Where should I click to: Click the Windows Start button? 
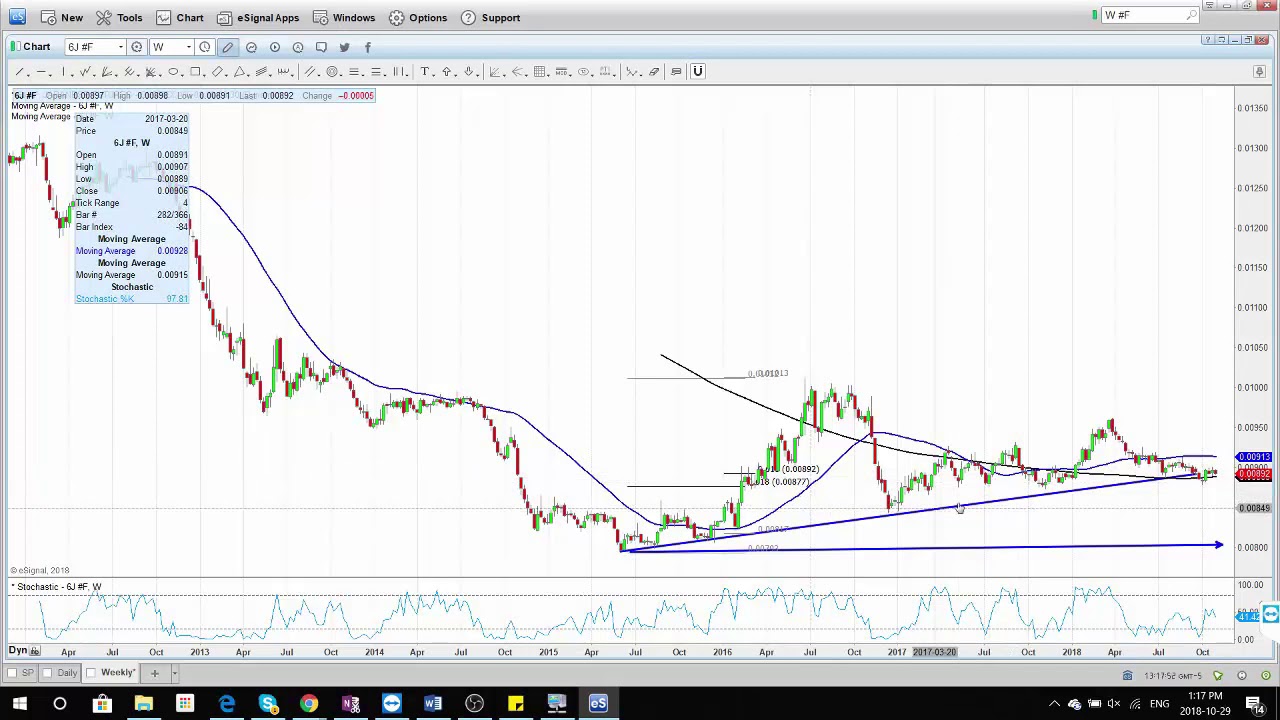[x=19, y=704]
